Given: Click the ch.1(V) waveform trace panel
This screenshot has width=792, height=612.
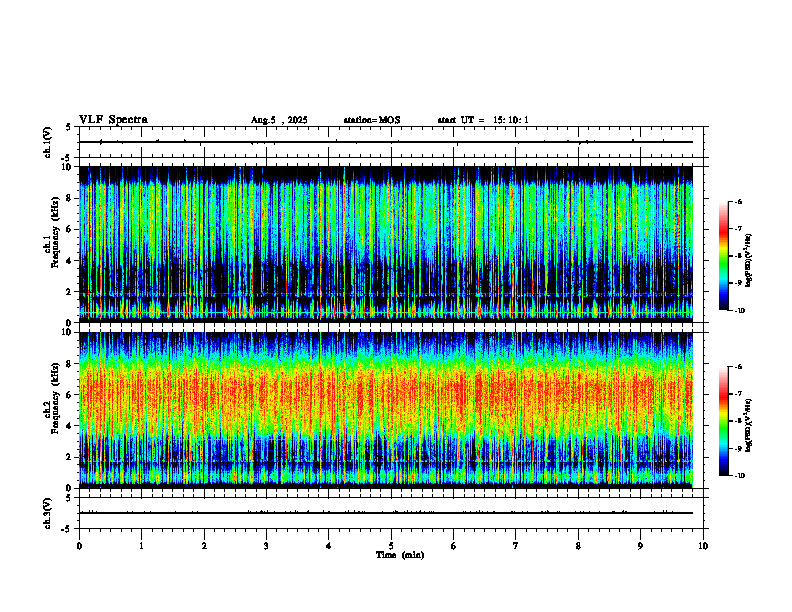Looking at the screenshot, I should tap(391, 142).
